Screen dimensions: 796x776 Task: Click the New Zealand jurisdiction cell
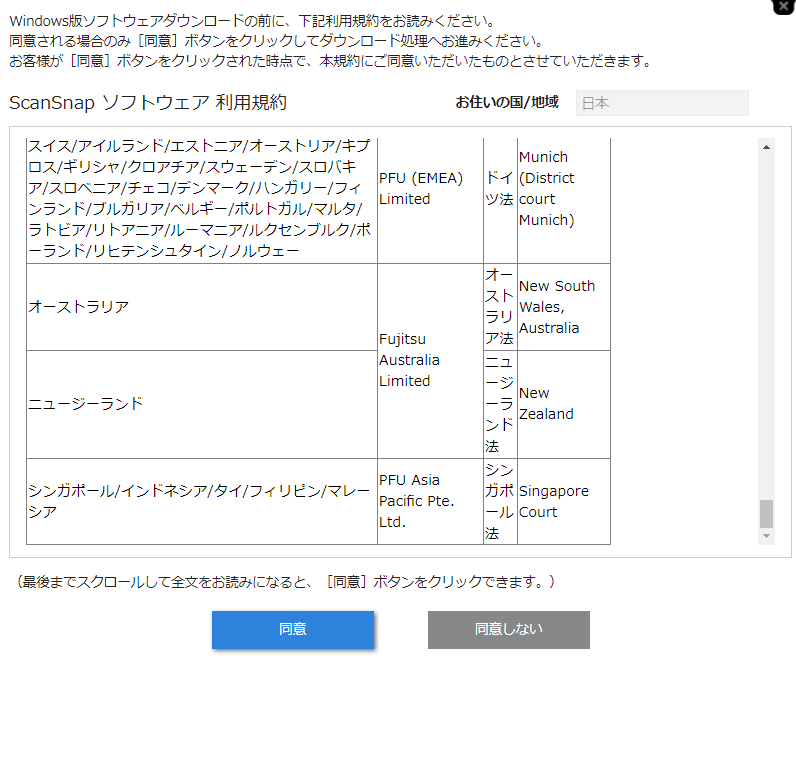[x=563, y=404]
